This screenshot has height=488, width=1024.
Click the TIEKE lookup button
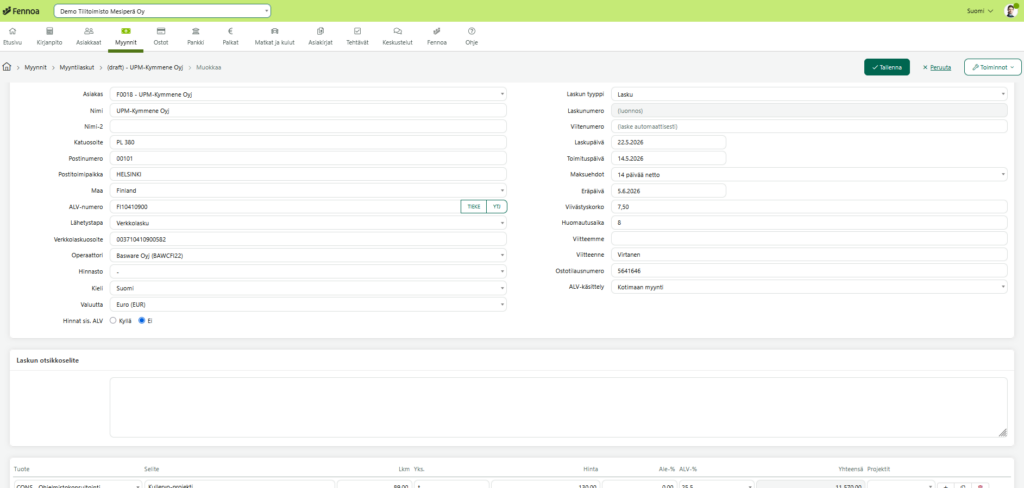tap(473, 206)
